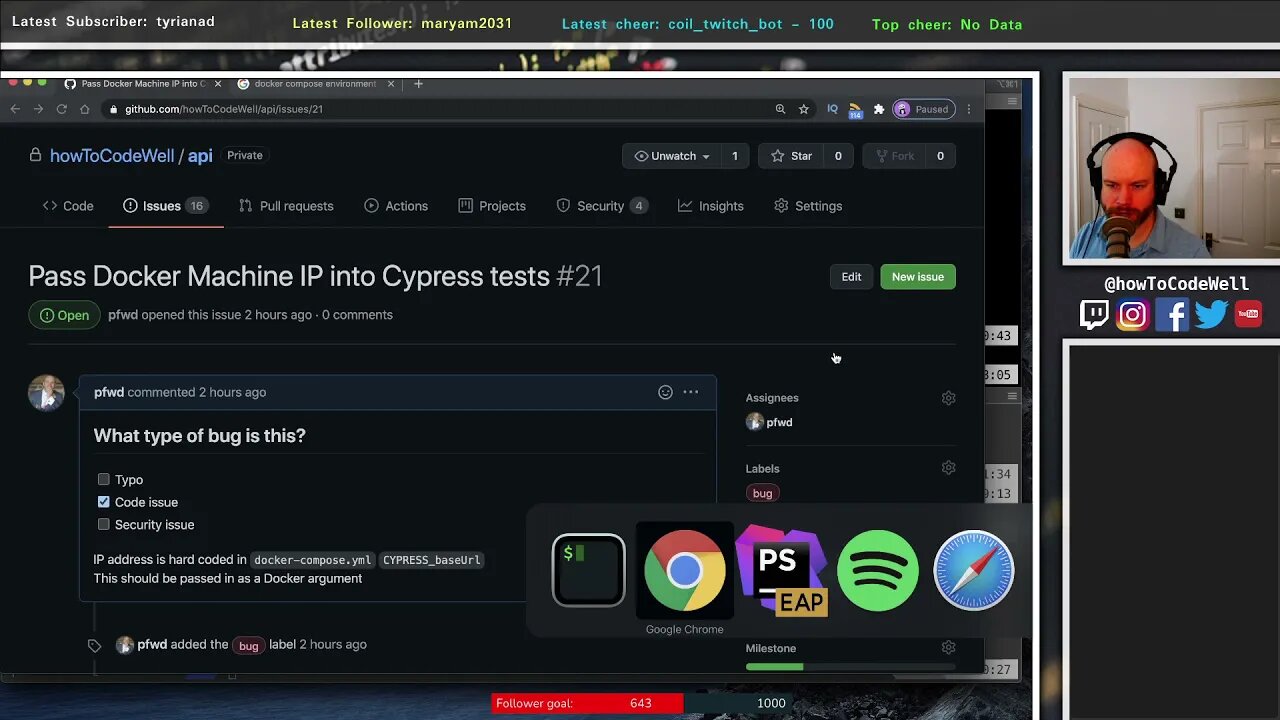1280x720 pixels.
Task: Switch to Pass Docker Machine IP browser tab
Action: [142, 84]
